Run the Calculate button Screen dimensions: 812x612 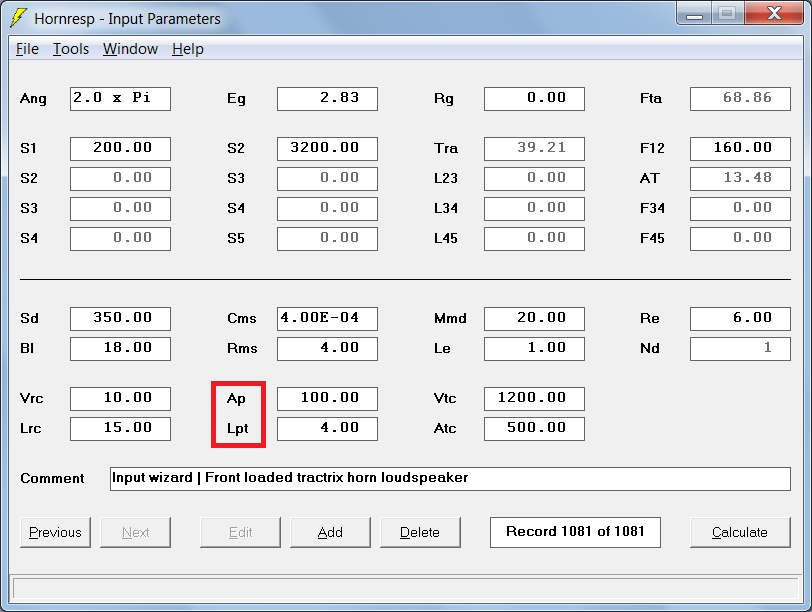pyautogui.click(x=740, y=532)
